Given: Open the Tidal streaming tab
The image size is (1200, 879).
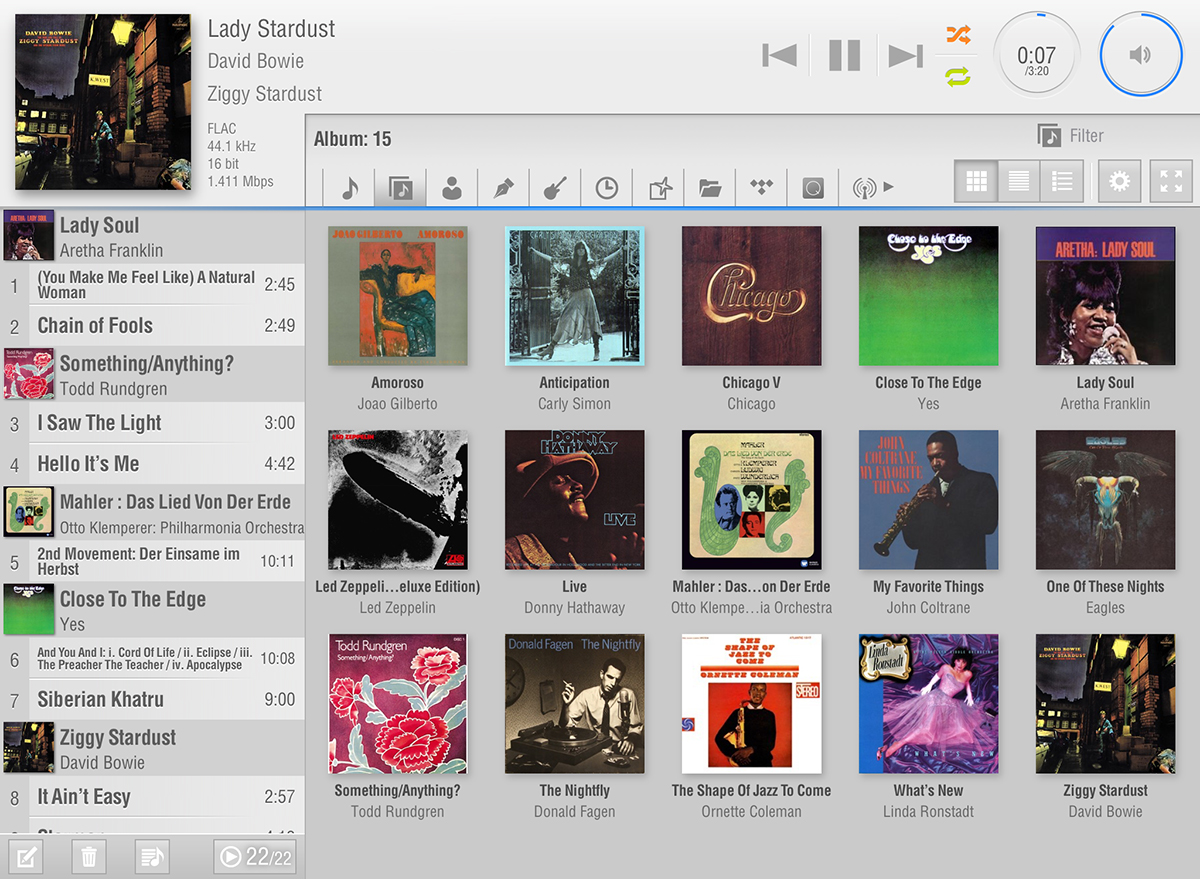Looking at the screenshot, I should [x=762, y=187].
